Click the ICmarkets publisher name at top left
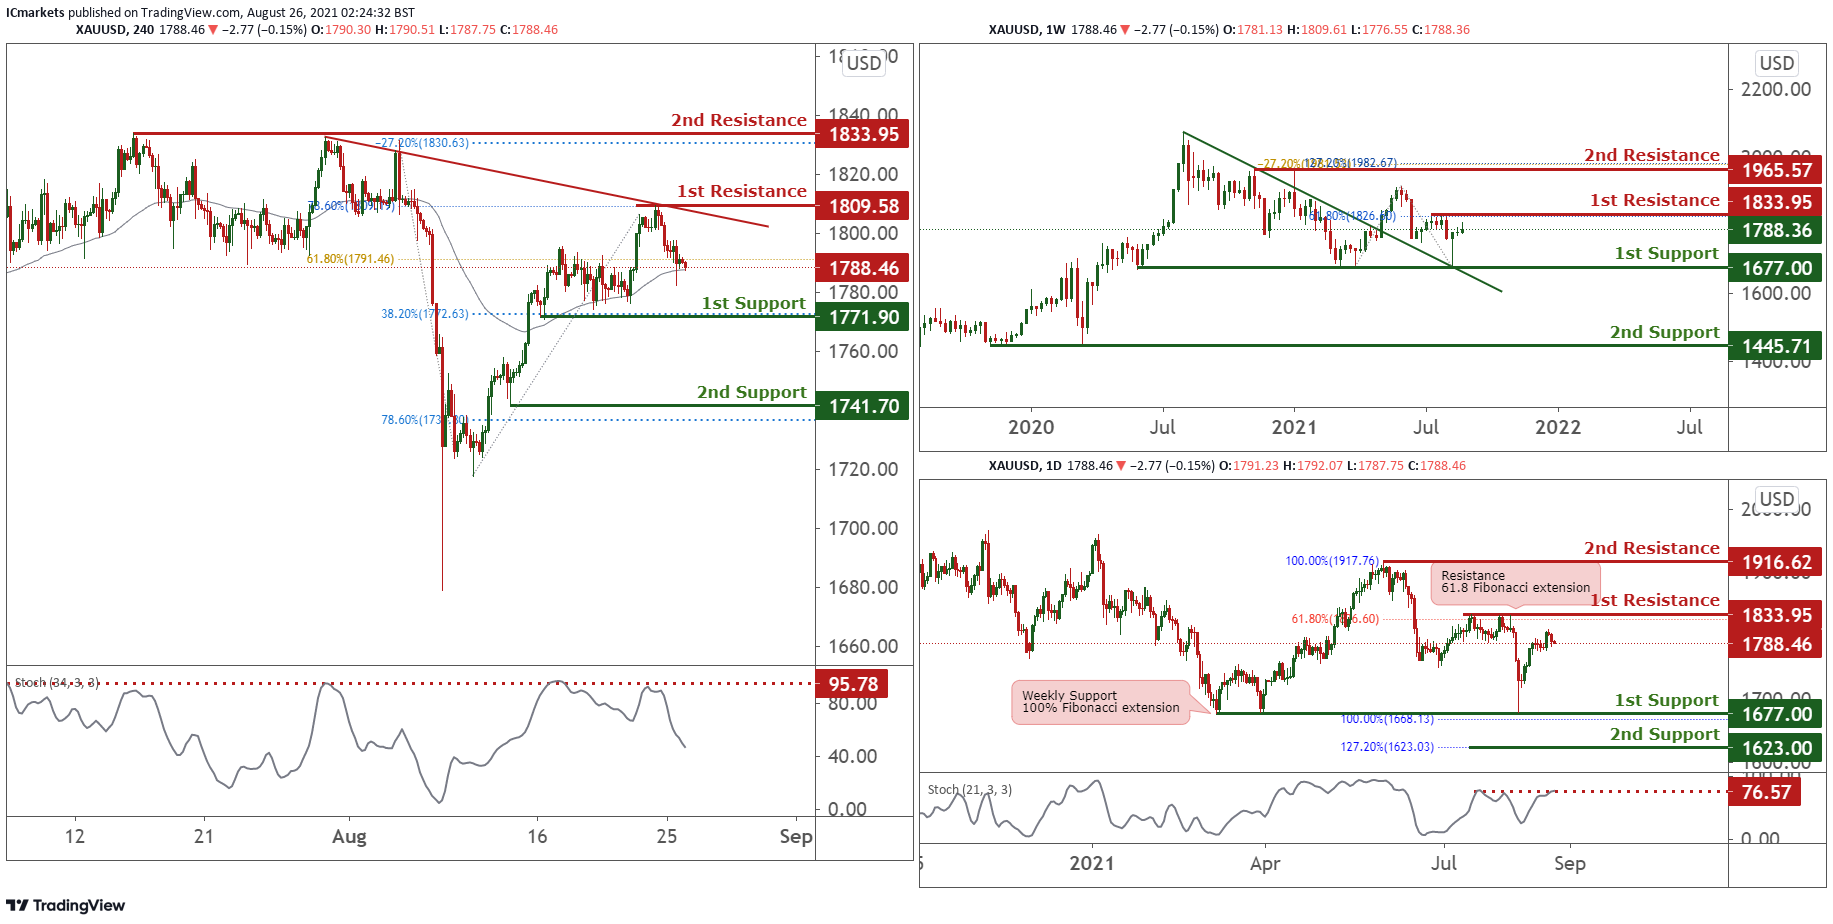 35,13
